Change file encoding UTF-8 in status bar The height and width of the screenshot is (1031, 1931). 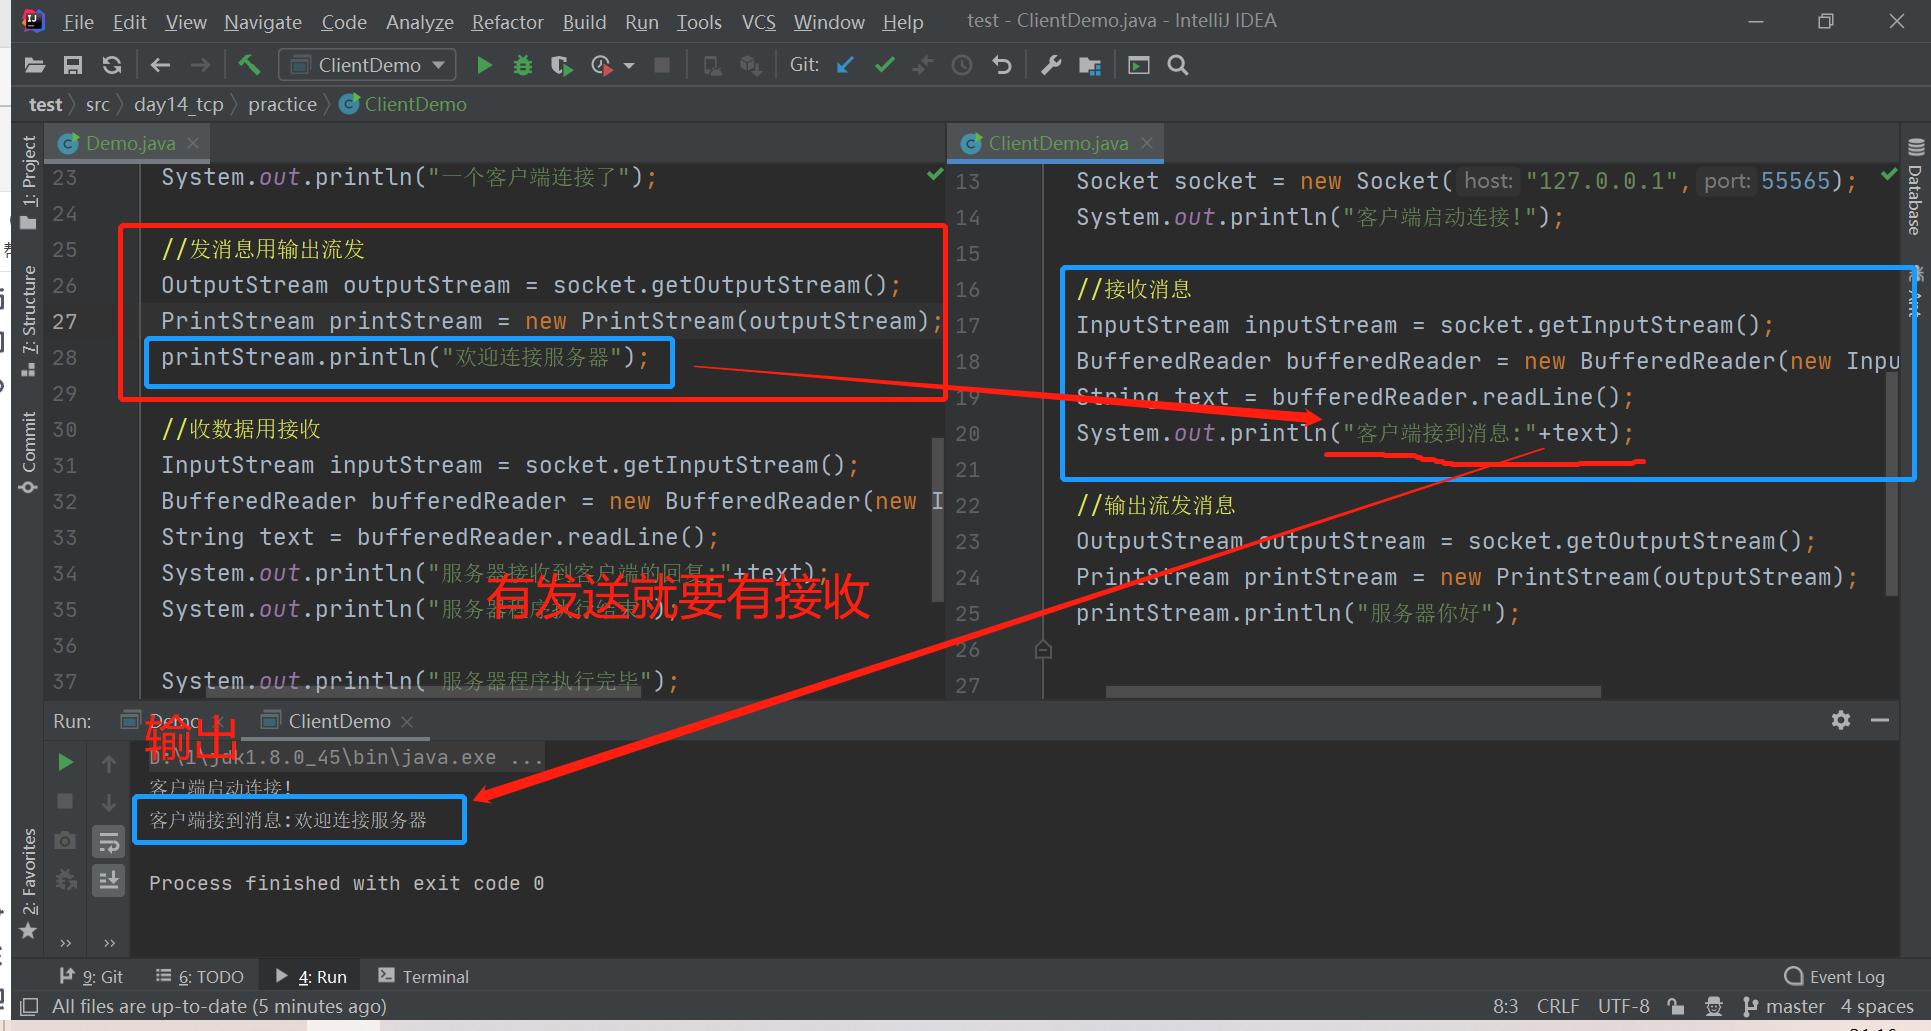tap(1623, 1006)
